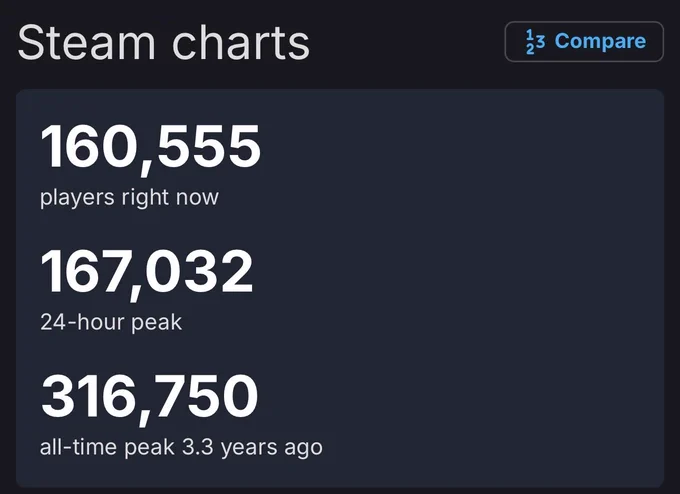This screenshot has height=494, width=680.
Task: Click the digits '316' in the bottom count
Action: pos(89,396)
